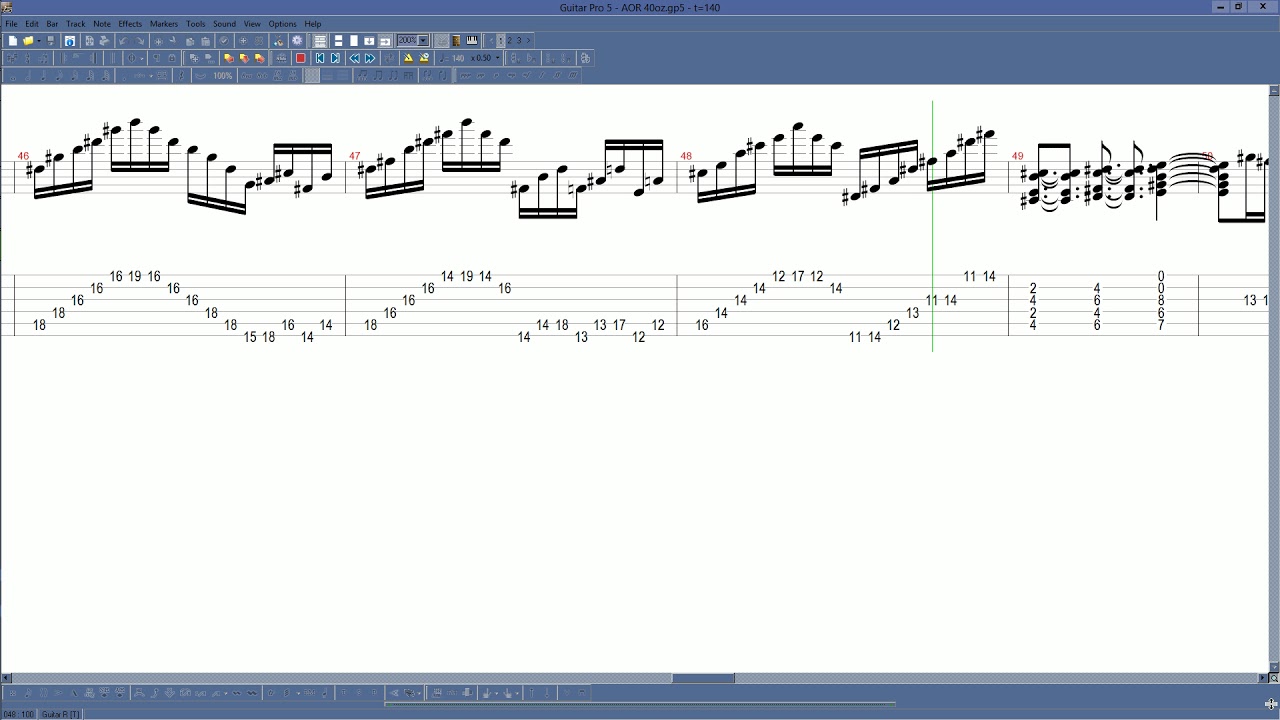This screenshot has width=1280, height=720.
Task: Go to the previous page arrow
Action: coord(491,41)
